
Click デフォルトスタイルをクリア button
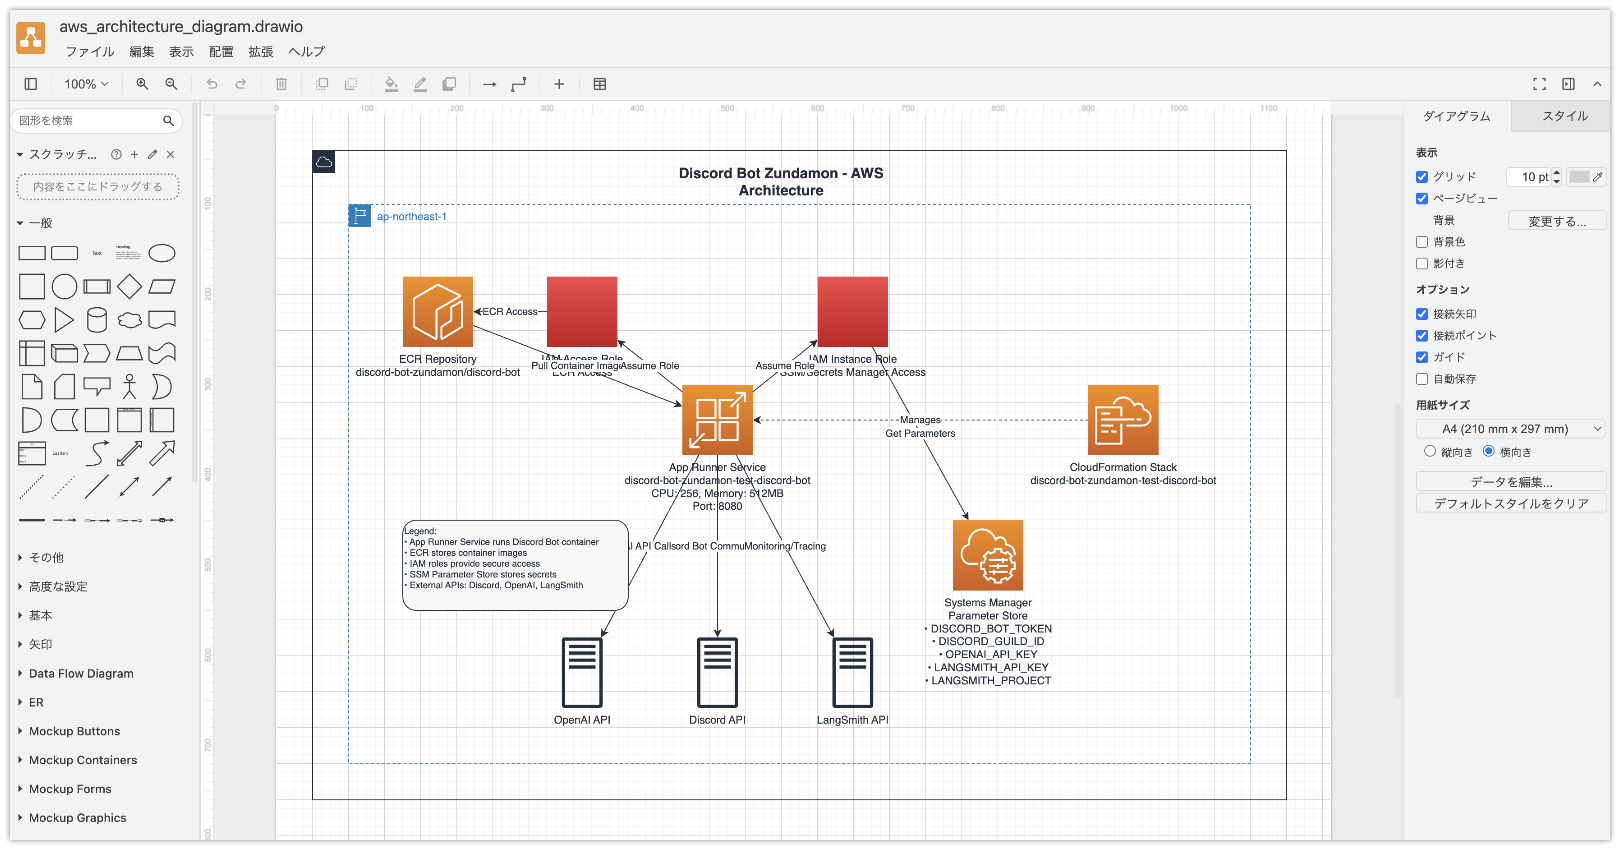(x=1511, y=503)
